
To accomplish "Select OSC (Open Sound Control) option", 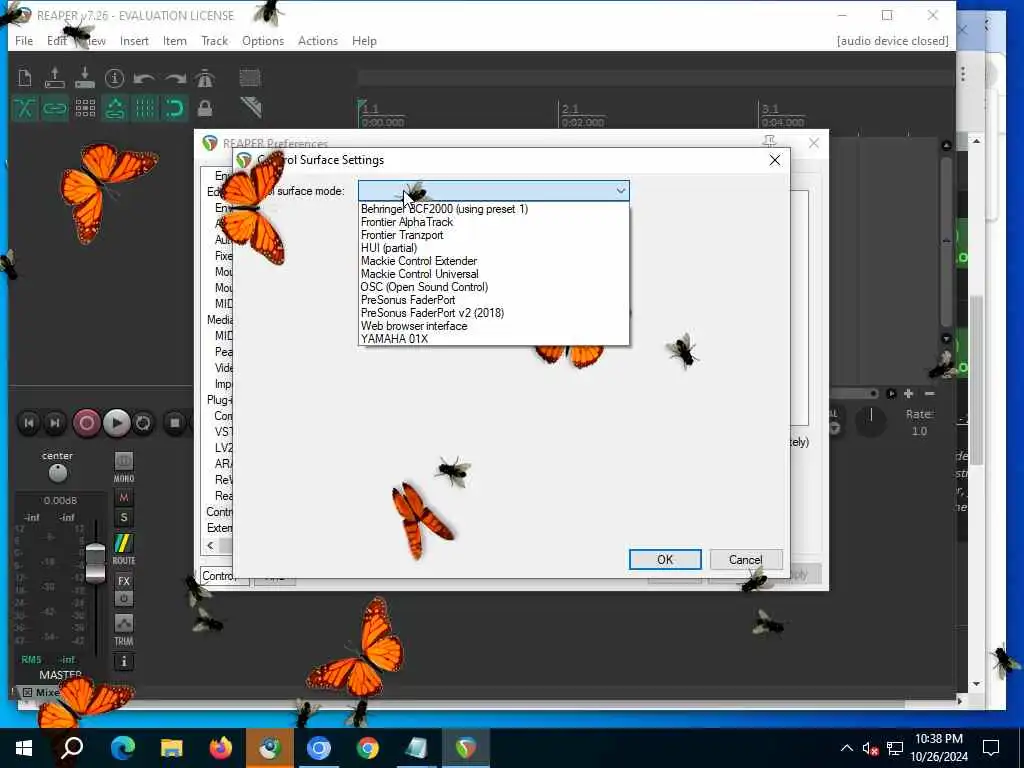I will pyautogui.click(x=494, y=287).
